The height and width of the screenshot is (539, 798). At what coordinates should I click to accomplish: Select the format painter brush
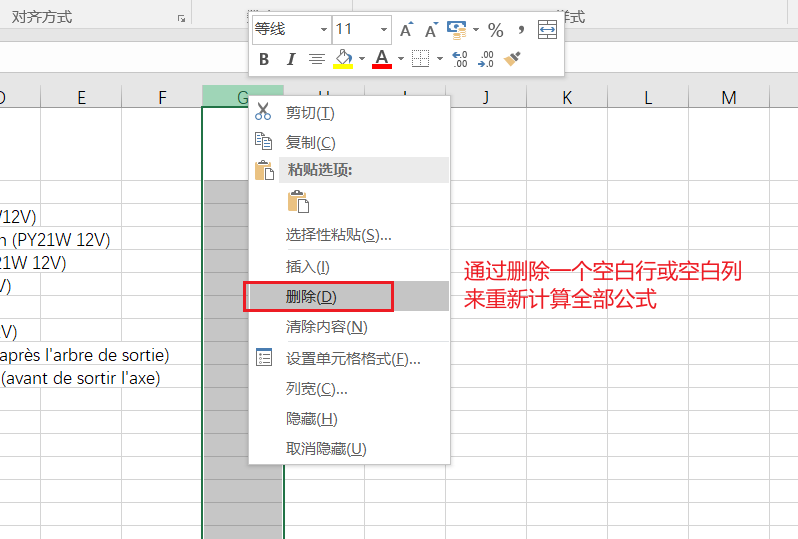512,59
